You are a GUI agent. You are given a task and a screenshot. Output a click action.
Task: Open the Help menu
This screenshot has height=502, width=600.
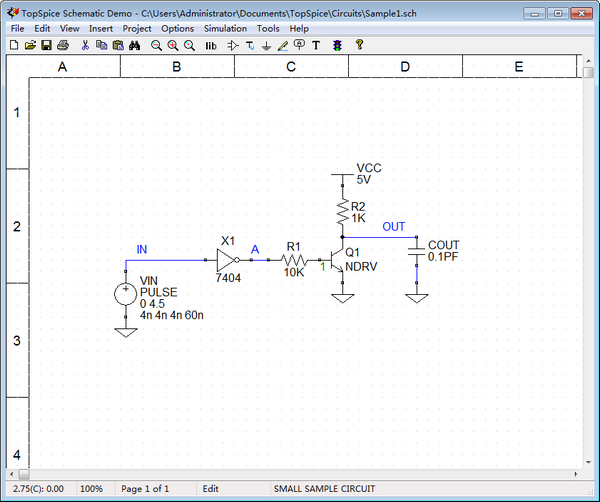[x=299, y=29]
